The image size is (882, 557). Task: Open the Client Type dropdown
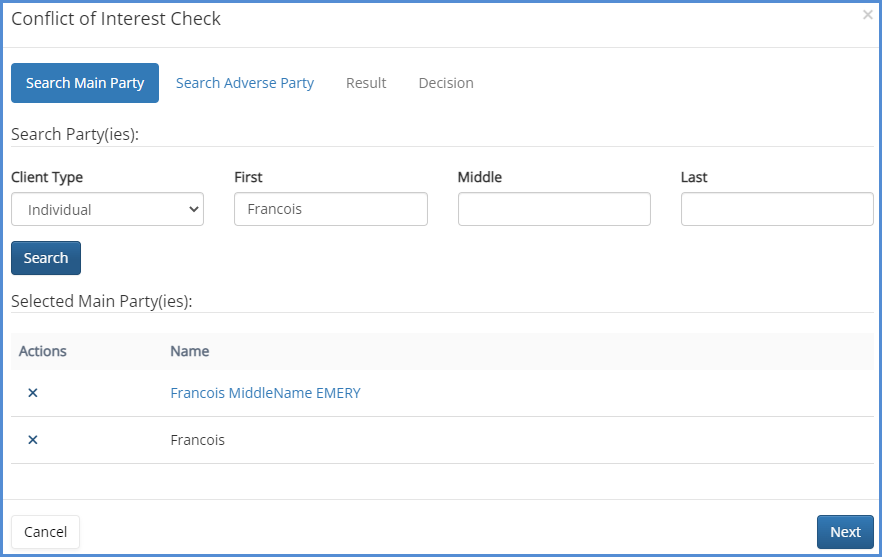107,209
